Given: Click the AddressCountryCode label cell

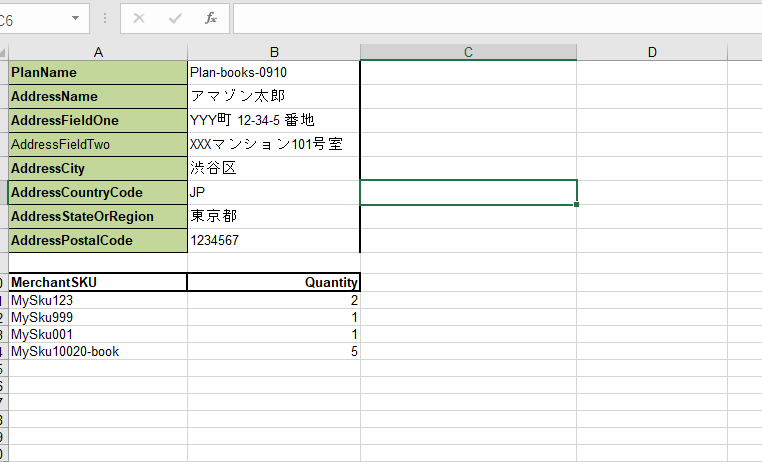Looking at the screenshot, I should click(x=98, y=192).
